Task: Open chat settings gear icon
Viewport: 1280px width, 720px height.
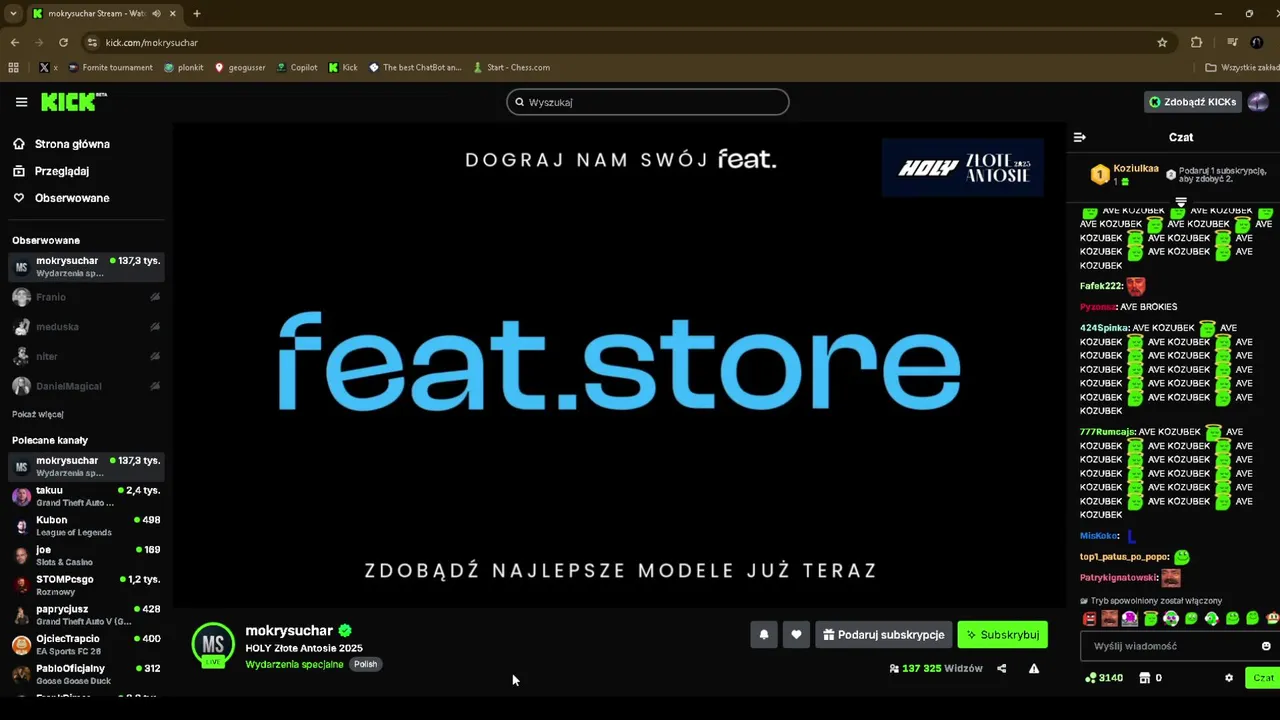Action: [1229, 678]
